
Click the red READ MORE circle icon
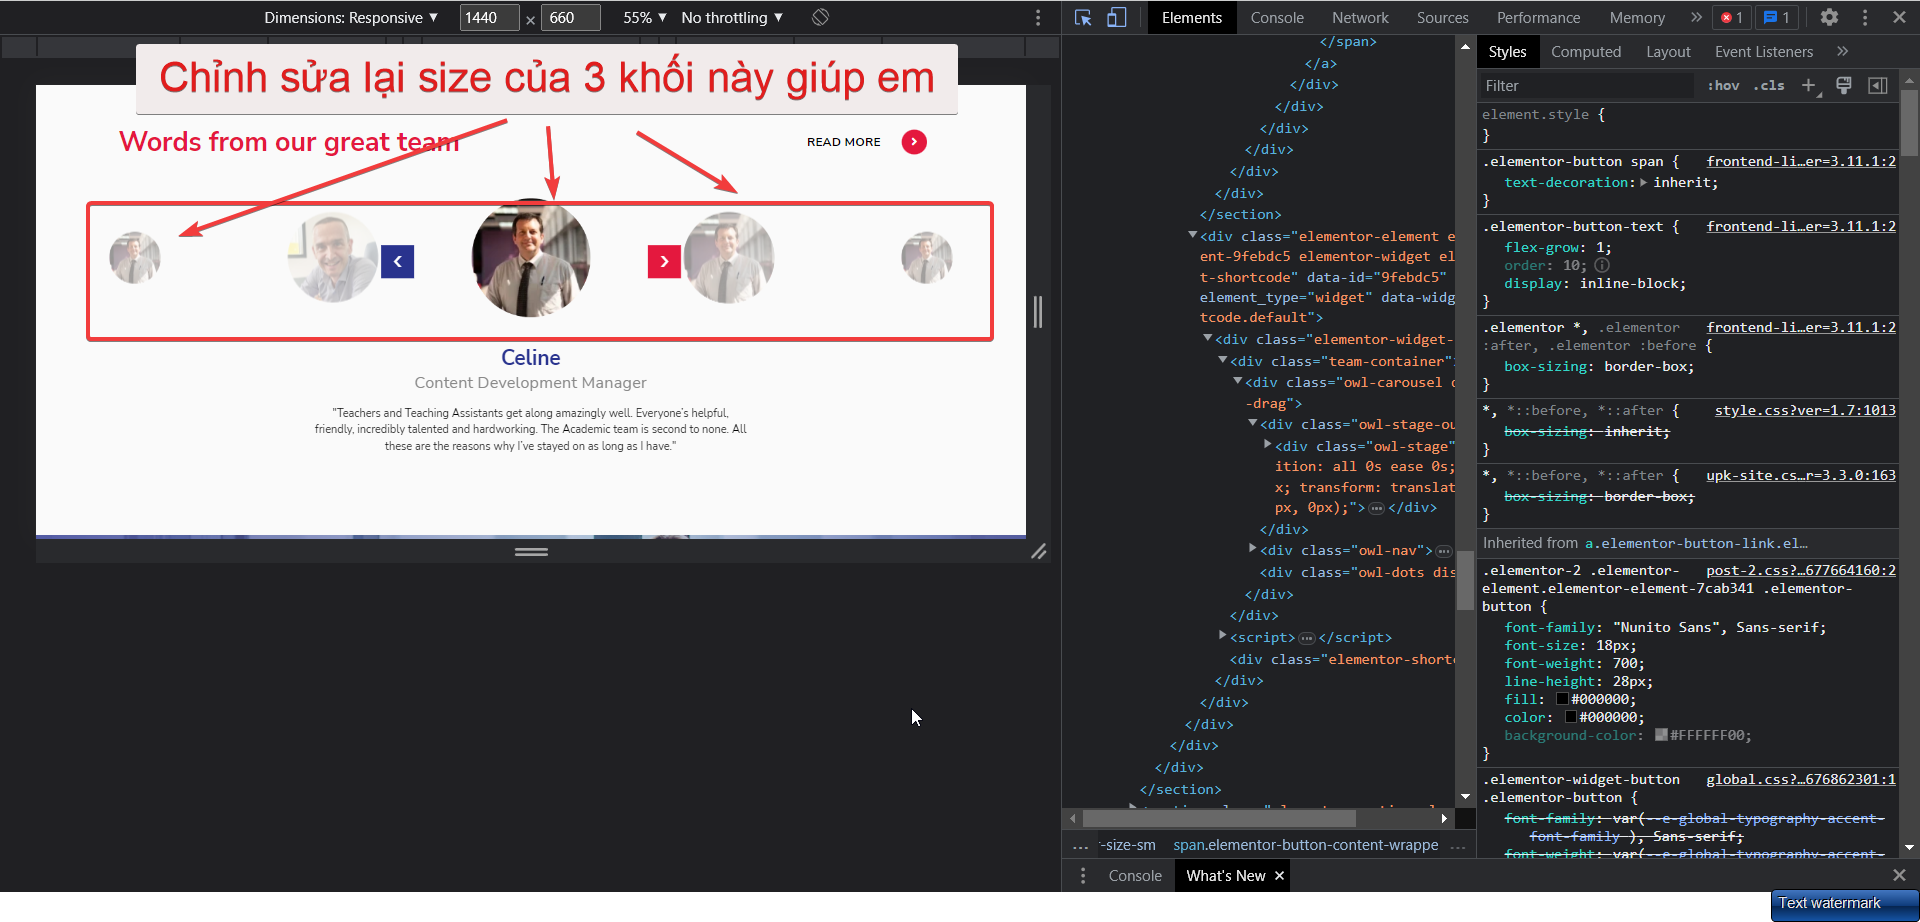click(914, 142)
